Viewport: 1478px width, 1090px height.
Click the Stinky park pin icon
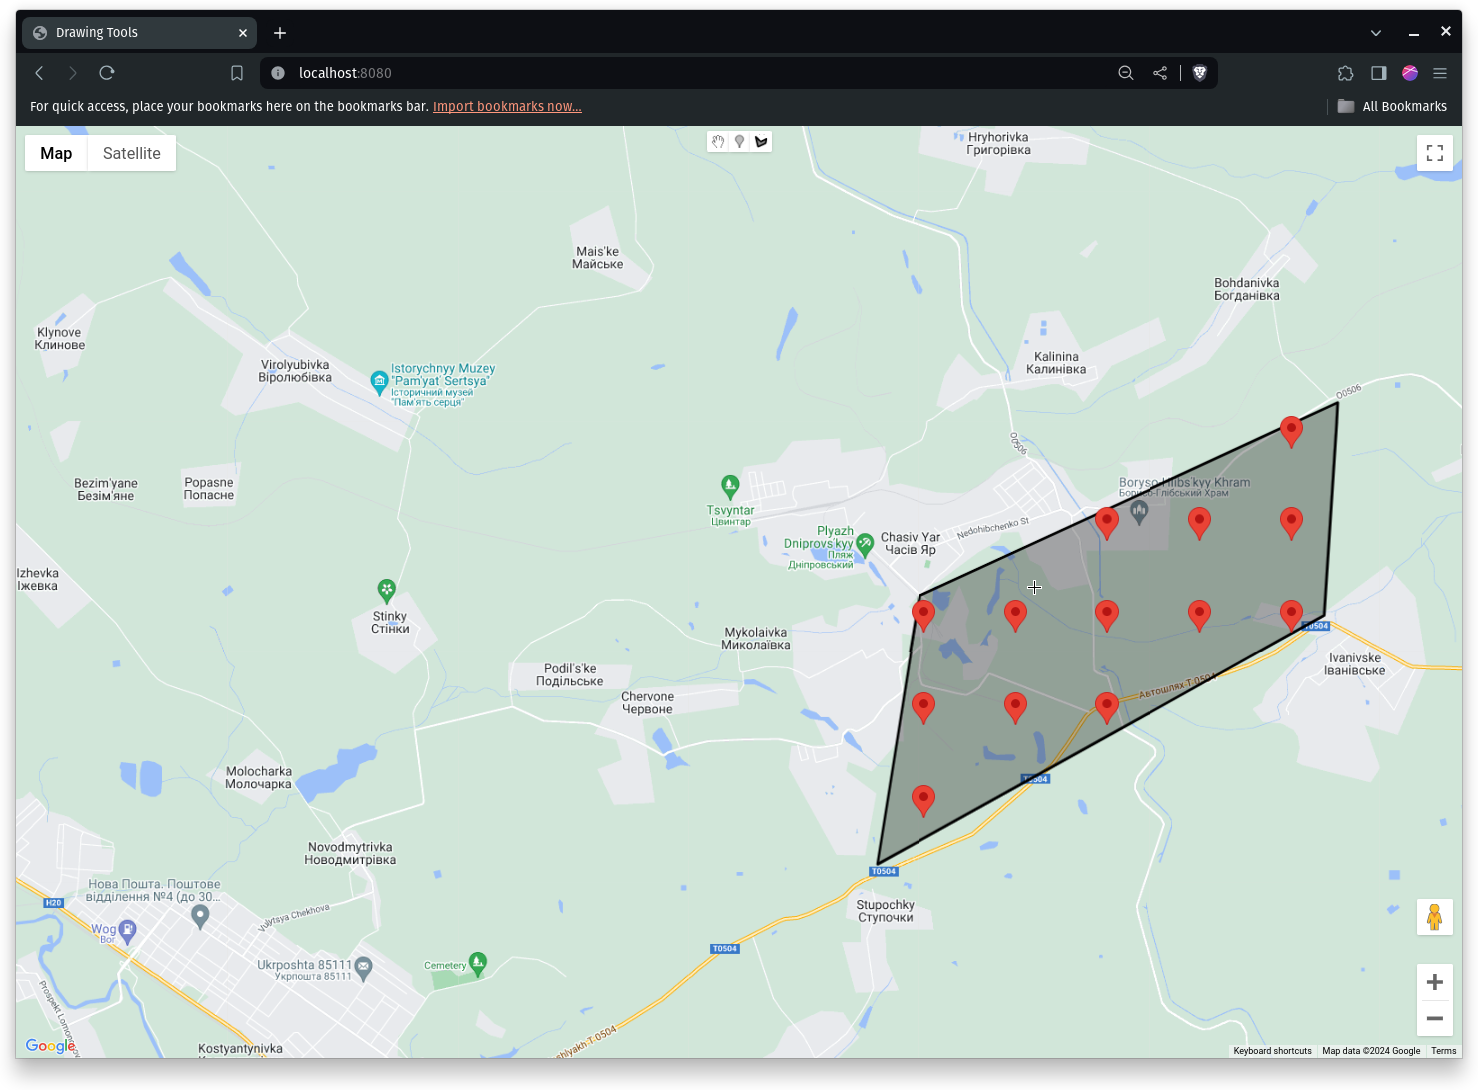pyautogui.click(x=387, y=591)
